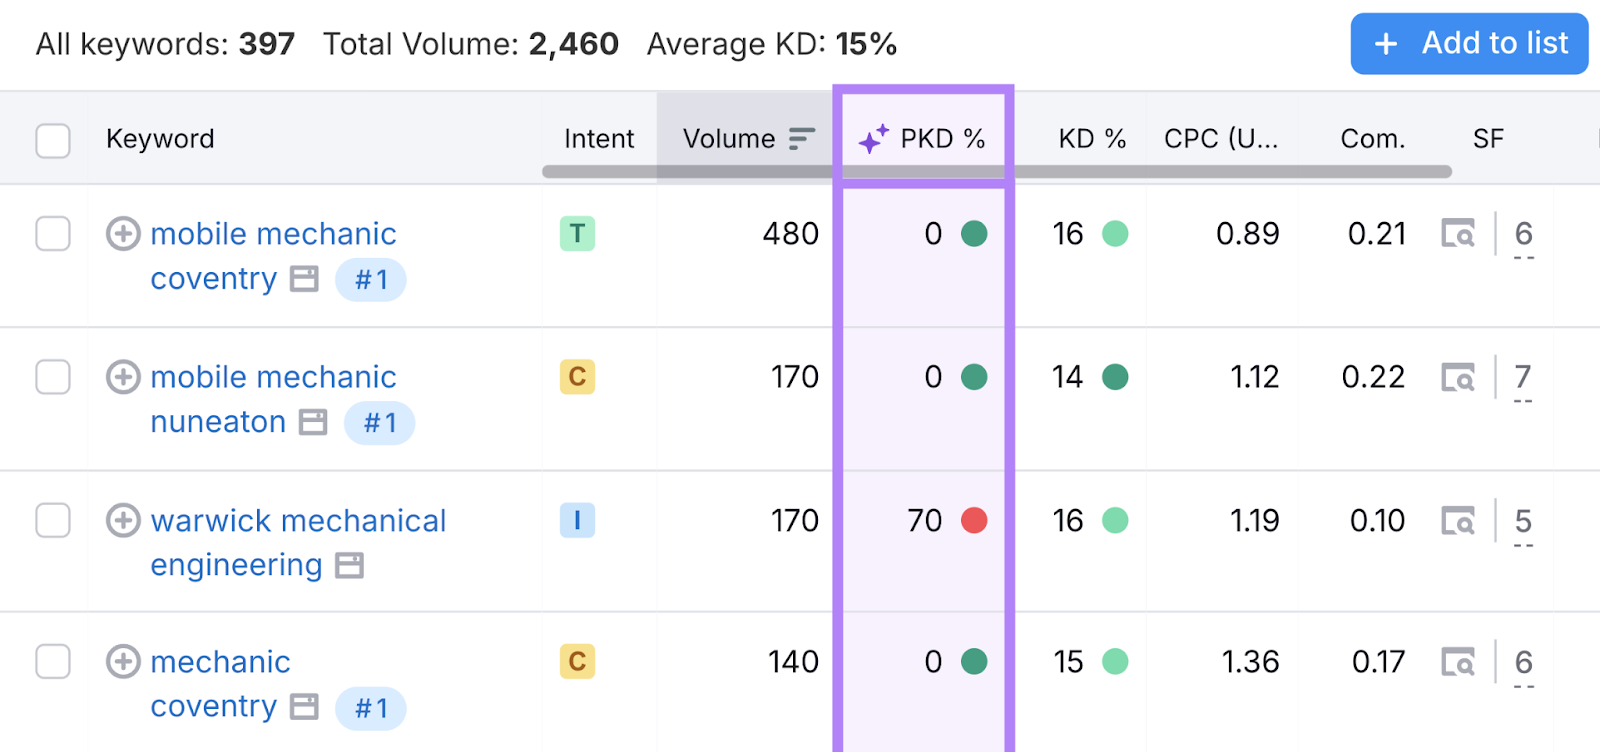Toggle the select-all checkbox in table header
1600x752 pixels.
point(53,141)
